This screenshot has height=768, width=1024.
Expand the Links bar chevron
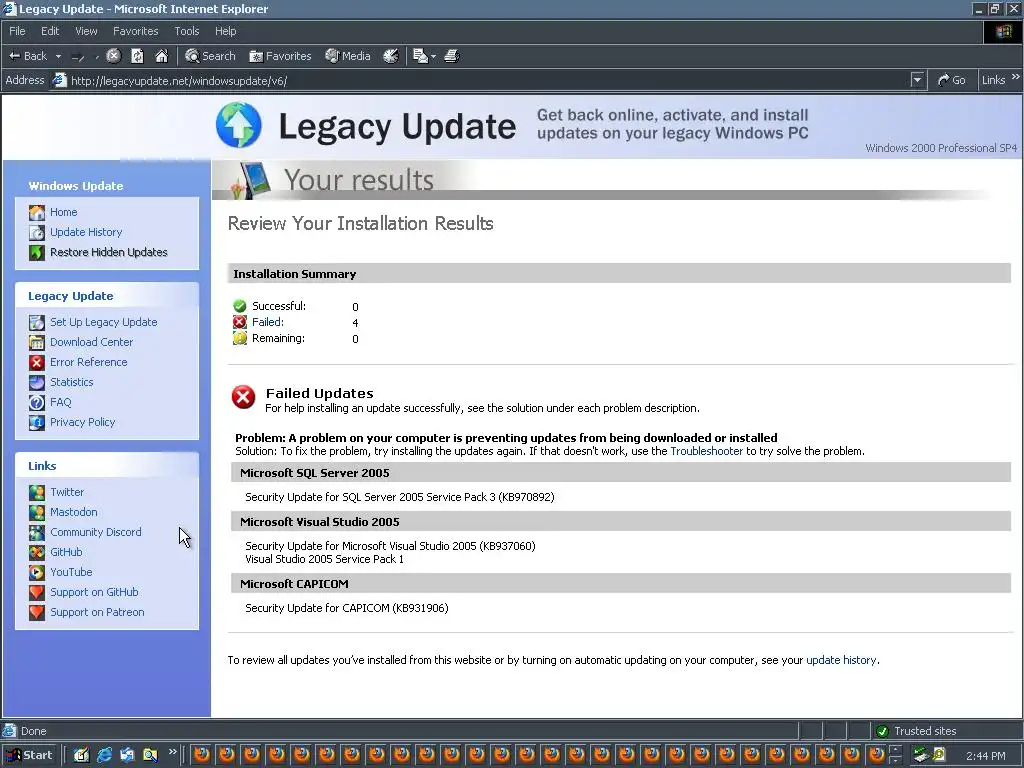point(1016,78)
